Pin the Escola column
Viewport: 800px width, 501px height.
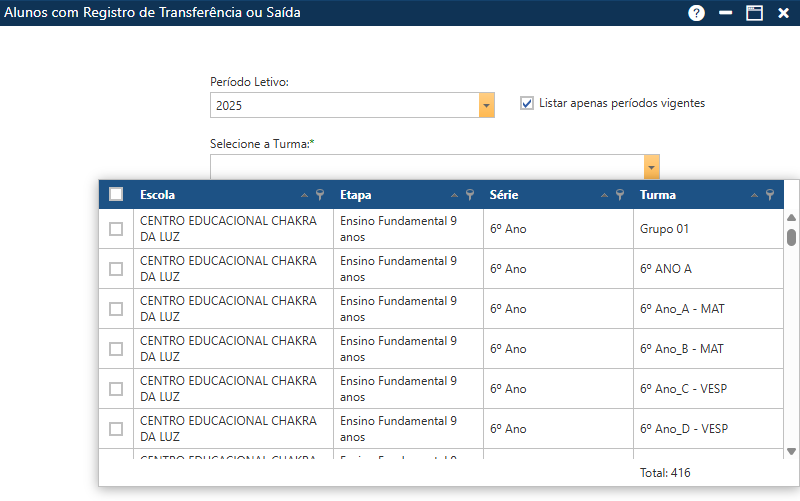tap(320, 195)
